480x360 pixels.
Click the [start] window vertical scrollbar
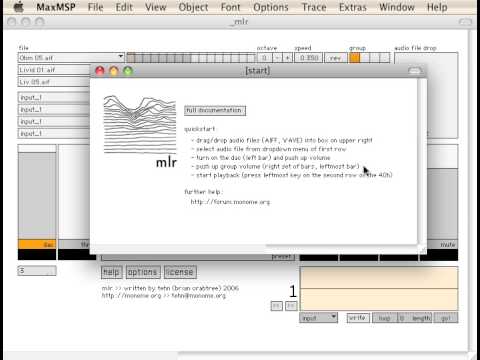click(422, 162)
